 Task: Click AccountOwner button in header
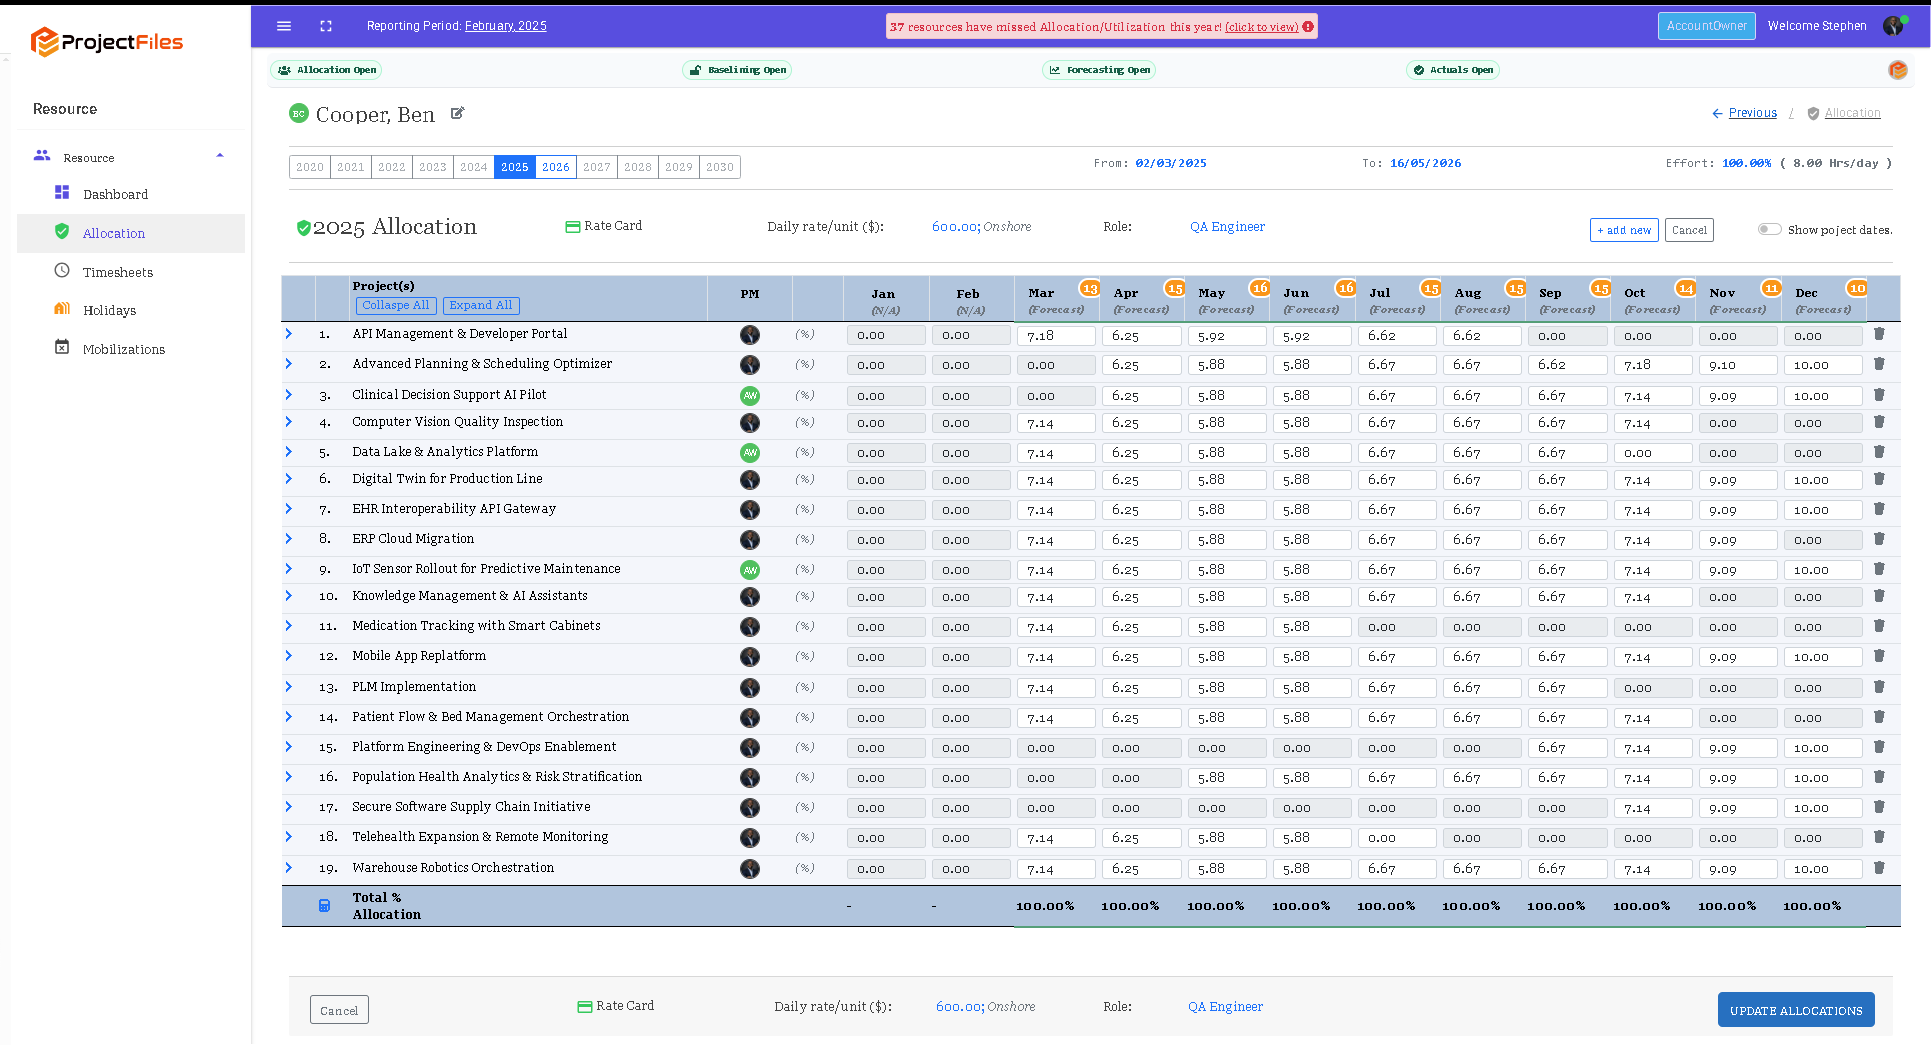pyautogui.click(x=1707, y=26)
